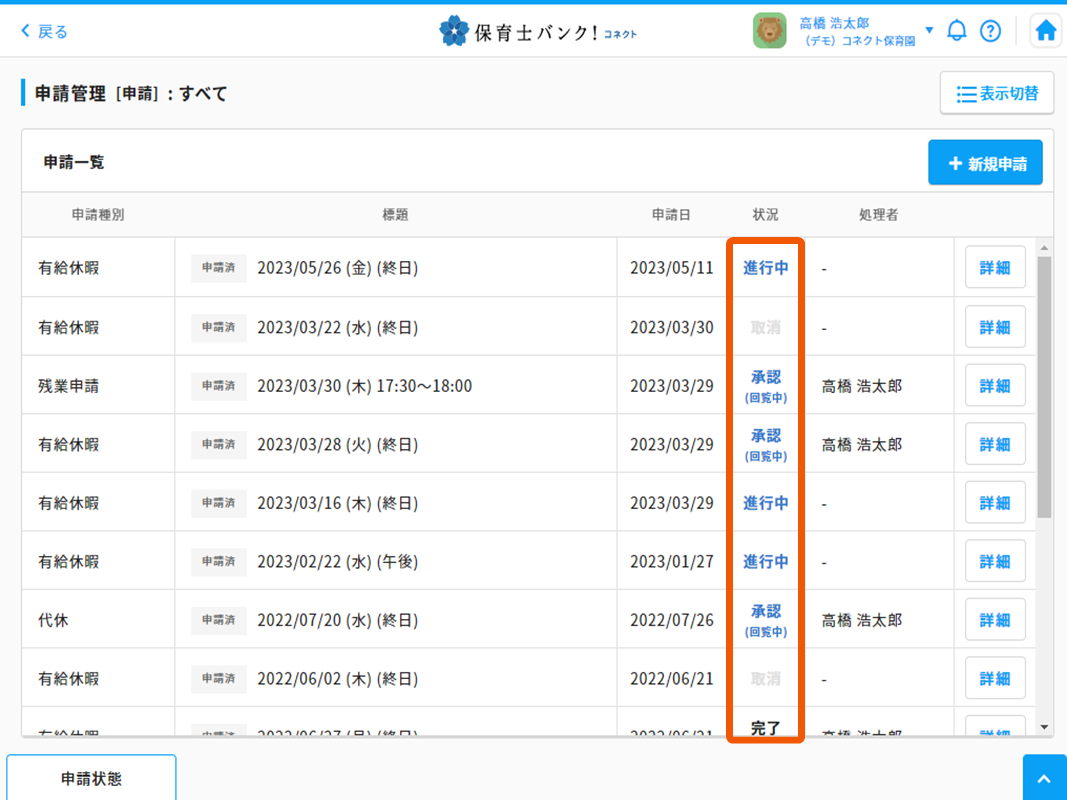
Task: Click the 新規申請 button
Action: click(985, 163)
